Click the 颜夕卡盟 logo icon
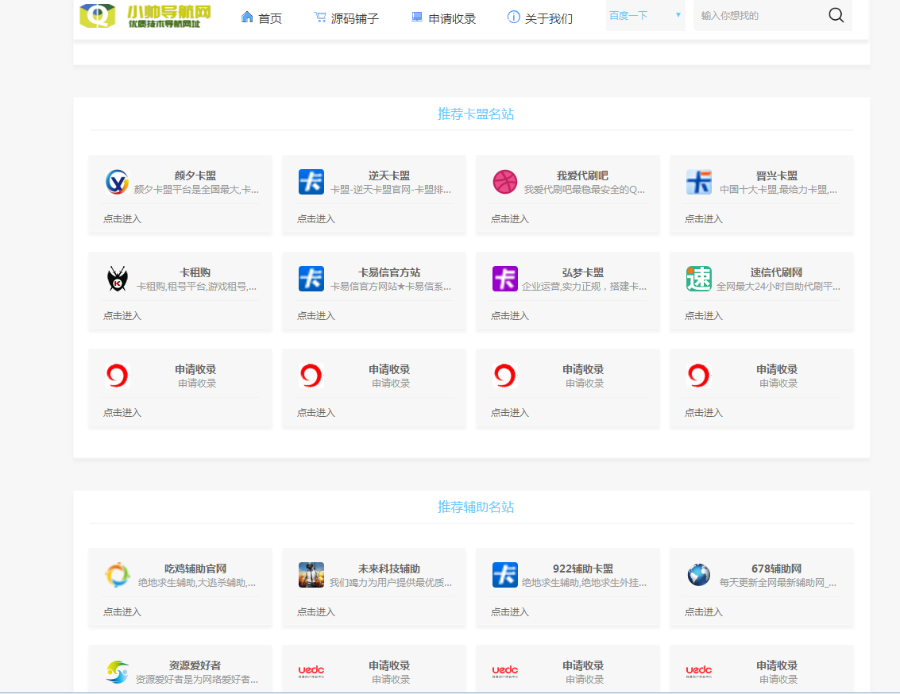This screenshot has width=900, height=694. (x=117, y=182)
